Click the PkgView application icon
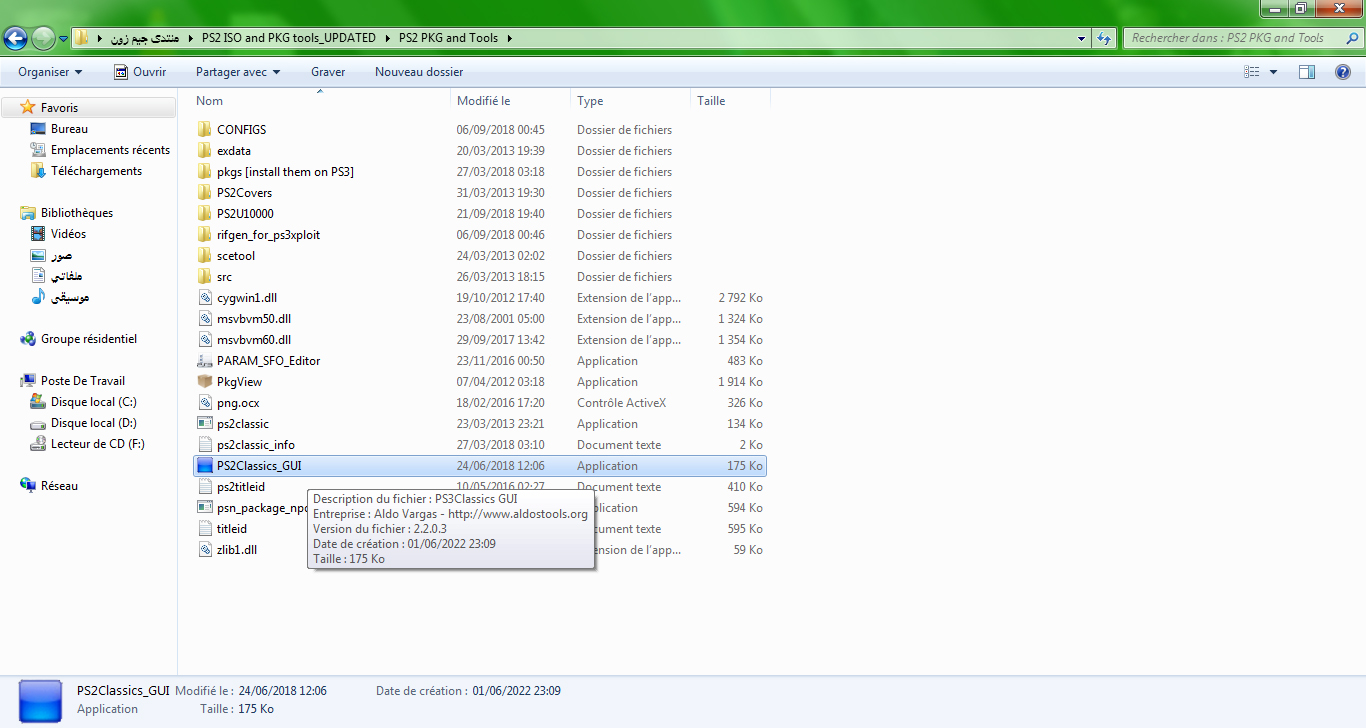Screen dimensions: 1366x728 point(204,382)
